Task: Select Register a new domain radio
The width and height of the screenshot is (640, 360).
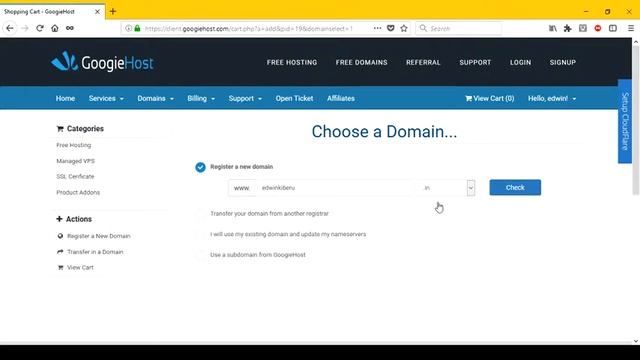Action: click(x=200, y=167)
